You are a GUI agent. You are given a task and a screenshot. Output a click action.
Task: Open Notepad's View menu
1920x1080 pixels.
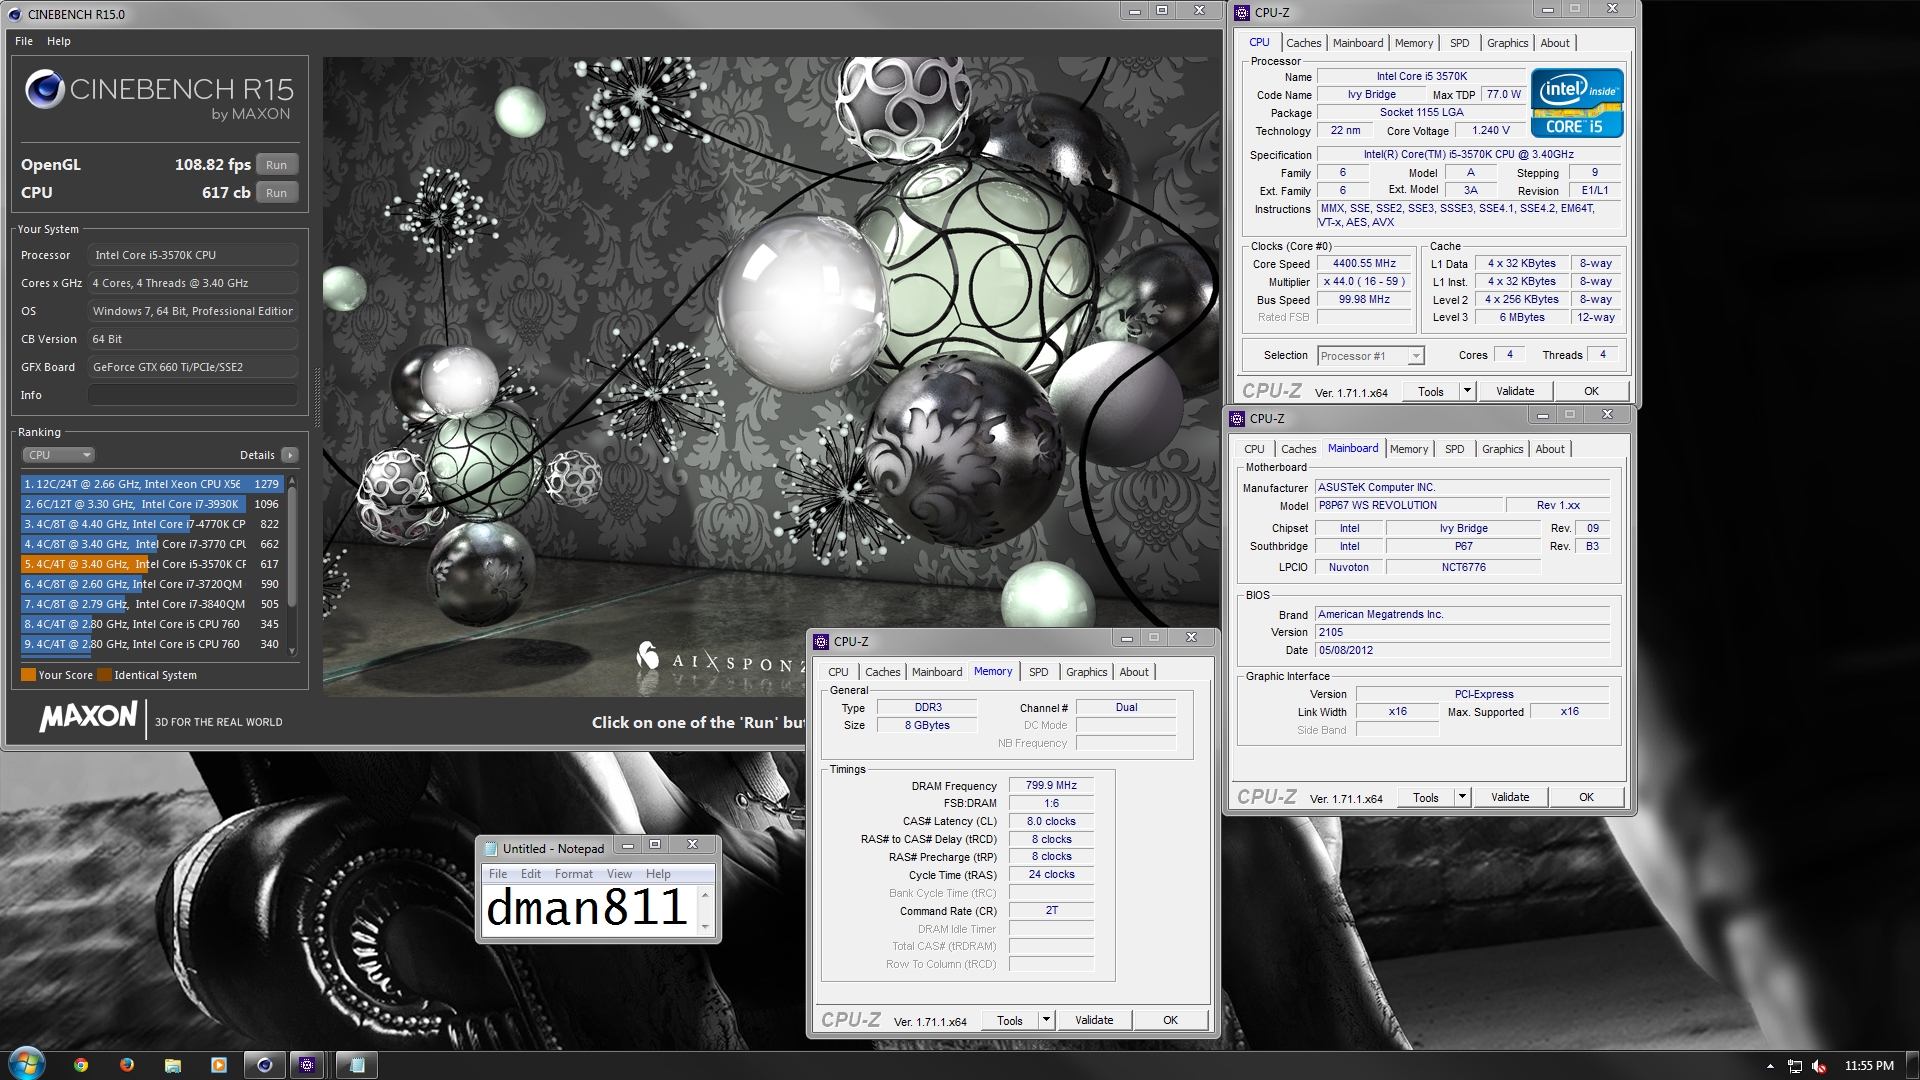pos(619,874)
